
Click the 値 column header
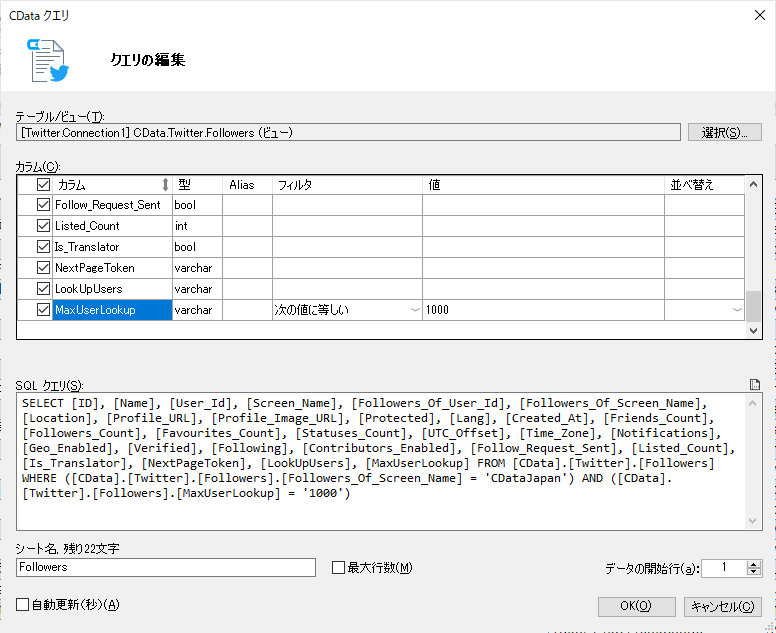click(x=543, y=185)
